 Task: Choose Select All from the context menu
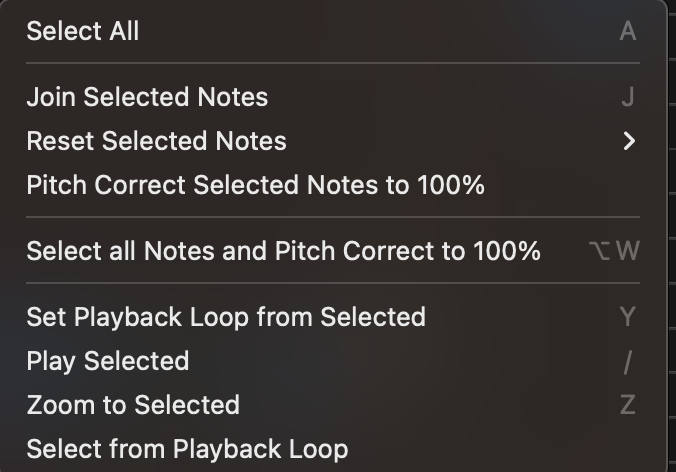(x=83, y=31)
